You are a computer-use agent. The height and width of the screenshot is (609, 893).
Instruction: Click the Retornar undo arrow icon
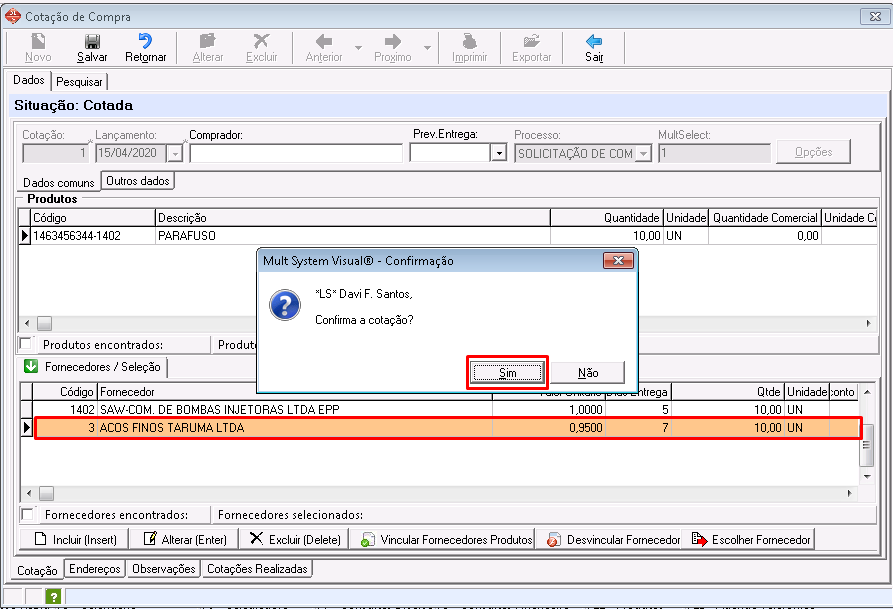[145, 41]
